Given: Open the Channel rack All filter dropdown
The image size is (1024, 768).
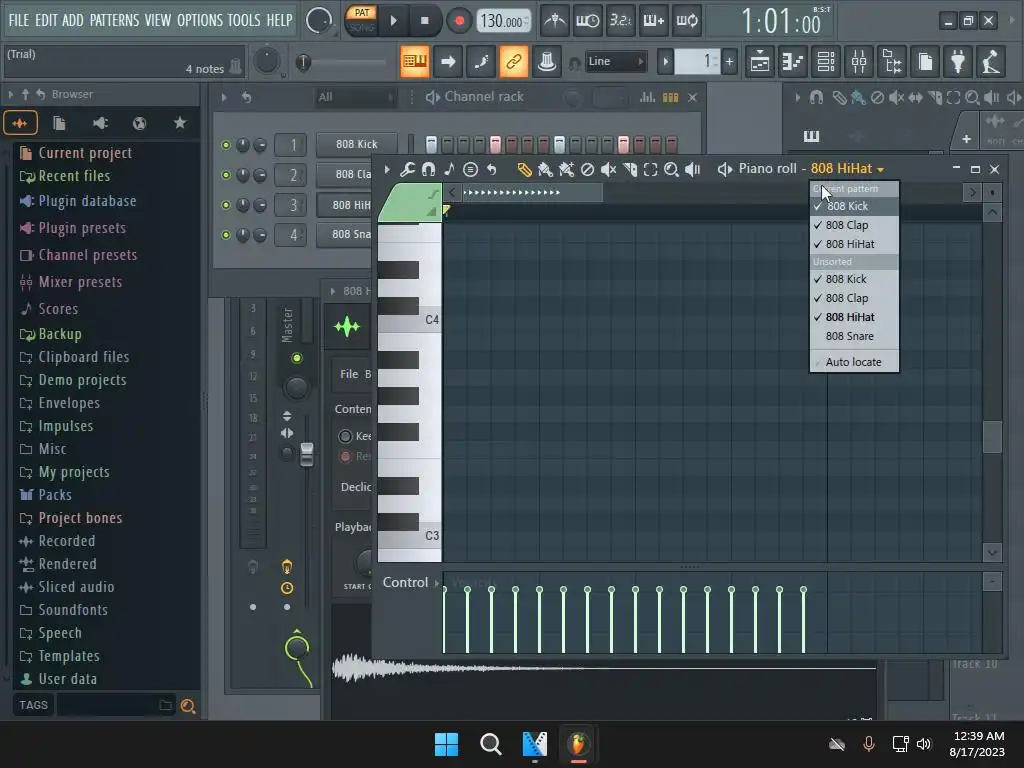Looking at the screenshot, I should (356, 97).
